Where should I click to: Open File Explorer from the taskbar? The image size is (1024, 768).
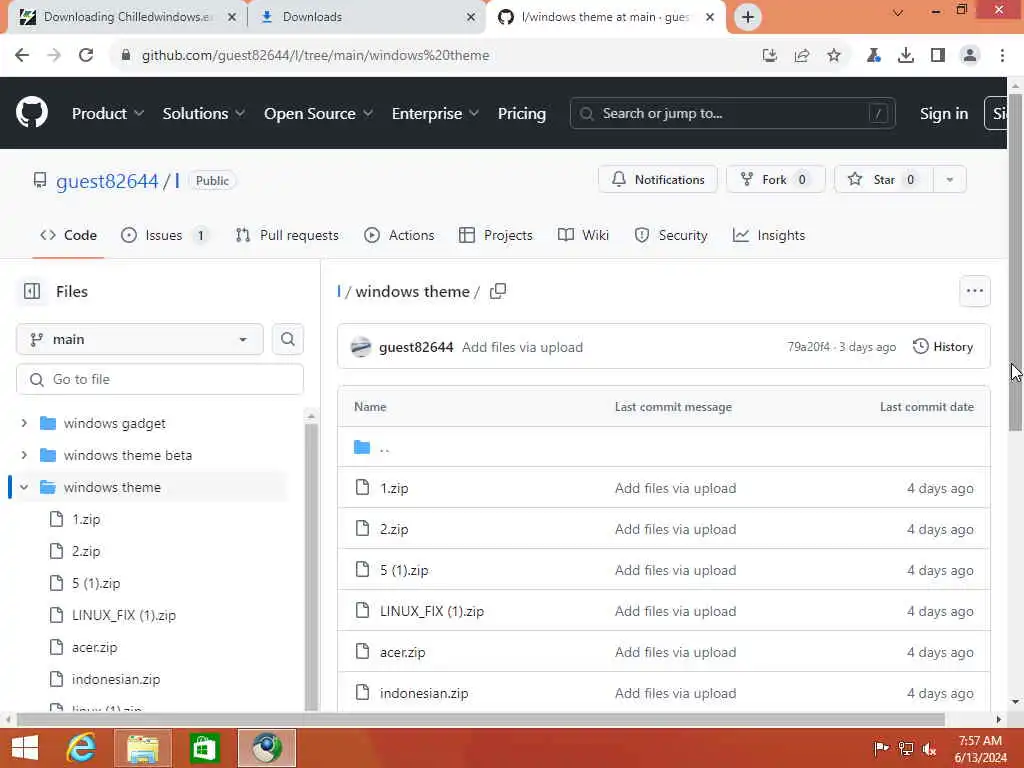click(143, 748)
